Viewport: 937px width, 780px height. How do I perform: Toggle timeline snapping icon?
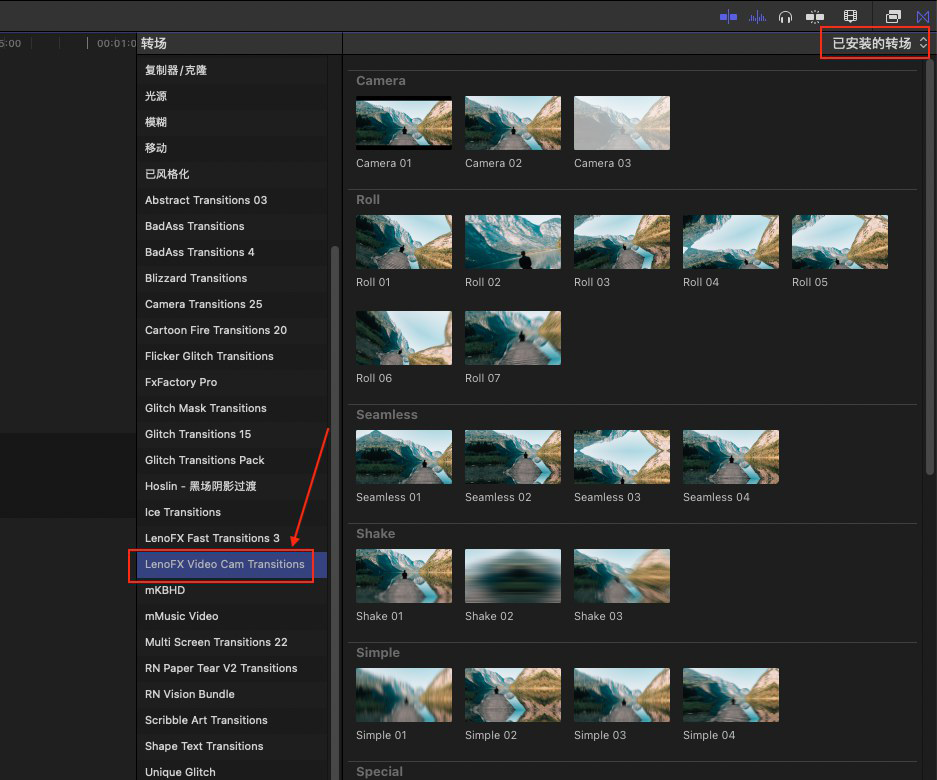814,17
